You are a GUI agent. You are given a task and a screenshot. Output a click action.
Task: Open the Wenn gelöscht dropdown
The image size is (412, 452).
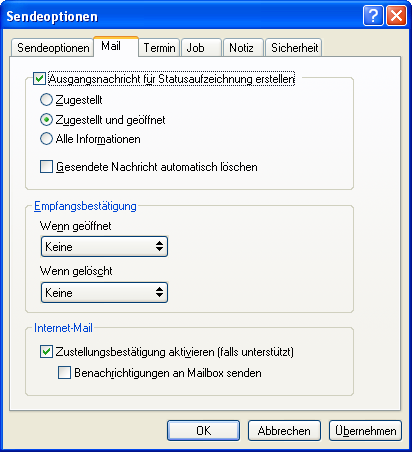coord(104,293)
